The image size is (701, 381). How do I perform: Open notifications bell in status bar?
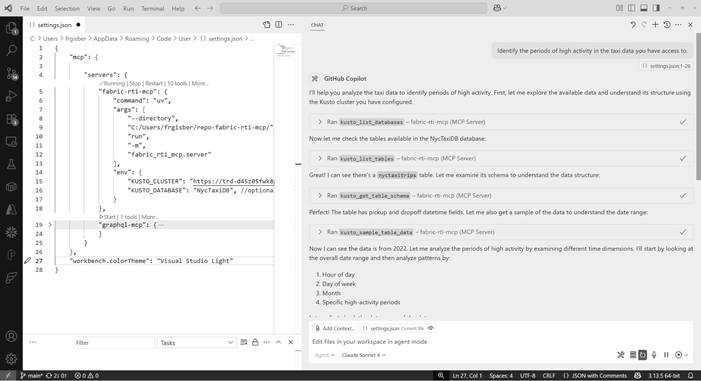click(691, 376)
